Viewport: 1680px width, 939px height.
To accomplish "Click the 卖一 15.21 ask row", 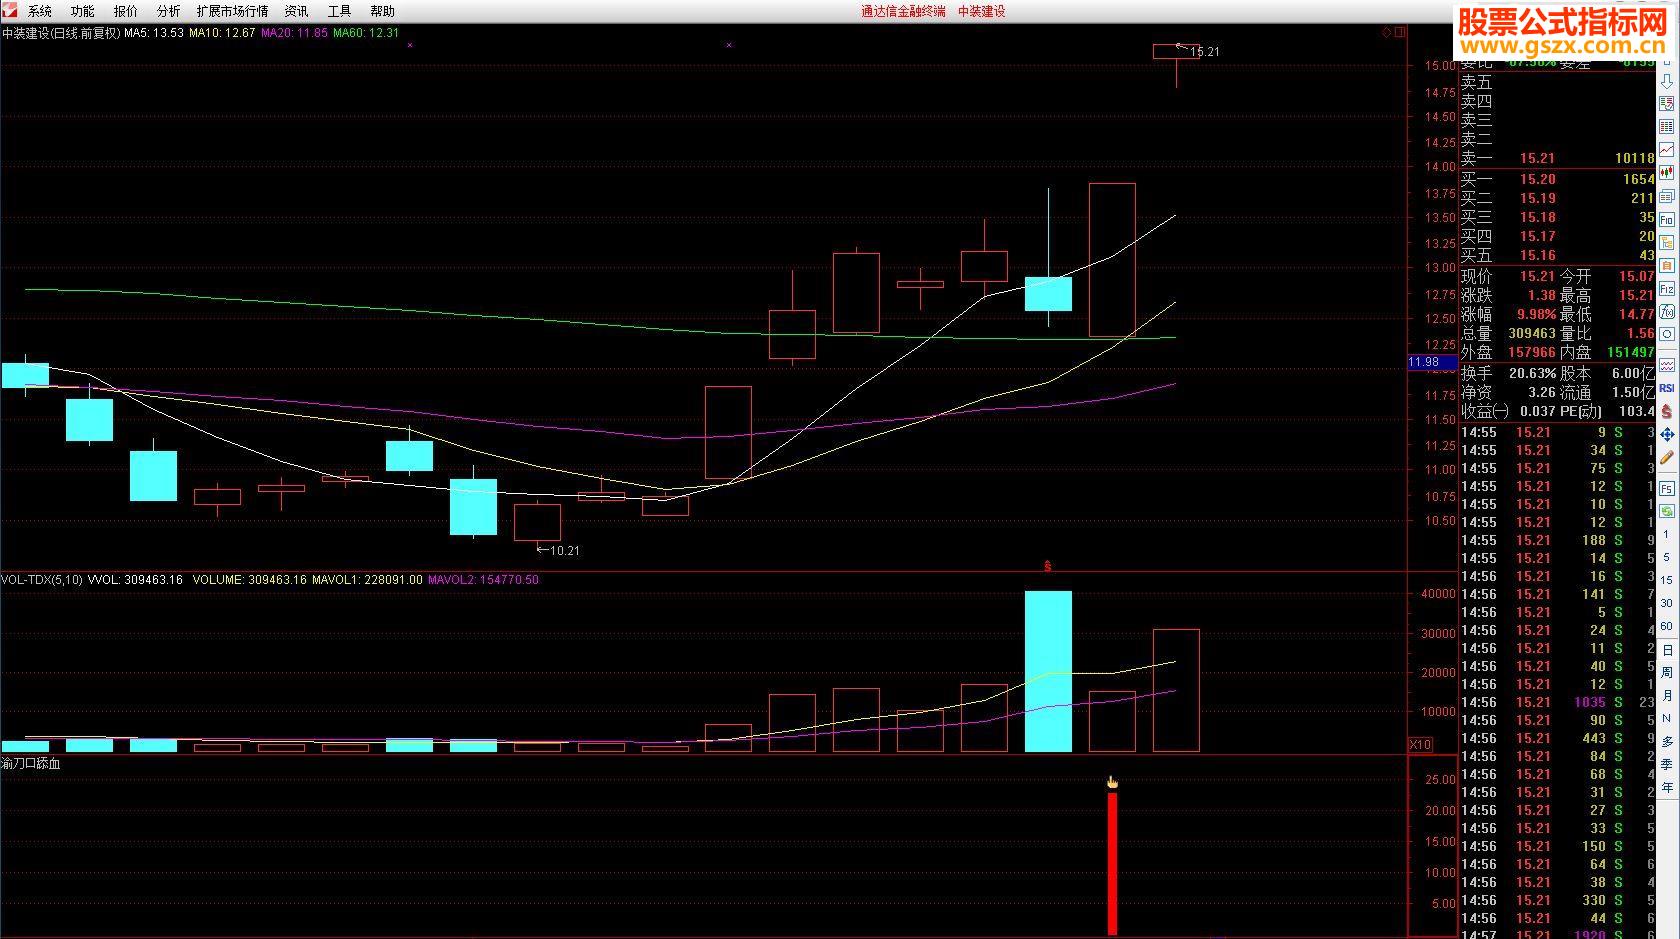I will click(x=1558, y=158).
